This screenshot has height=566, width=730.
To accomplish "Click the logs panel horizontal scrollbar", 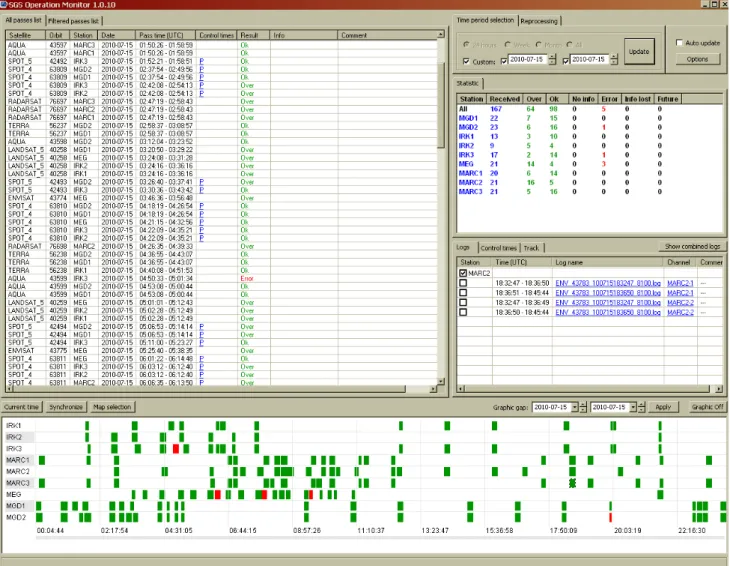I will [x=589, y=389].
